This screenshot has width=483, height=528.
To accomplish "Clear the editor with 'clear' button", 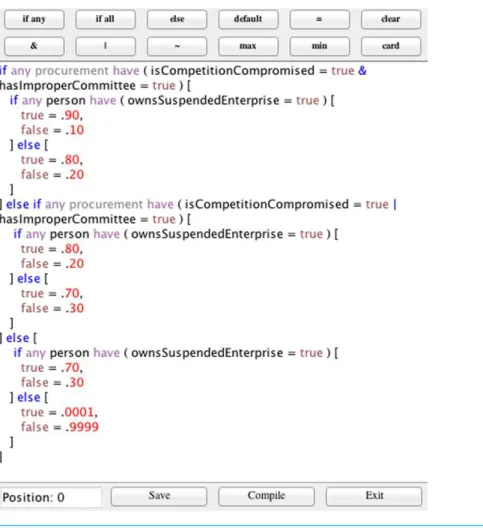I will point(391,19).
